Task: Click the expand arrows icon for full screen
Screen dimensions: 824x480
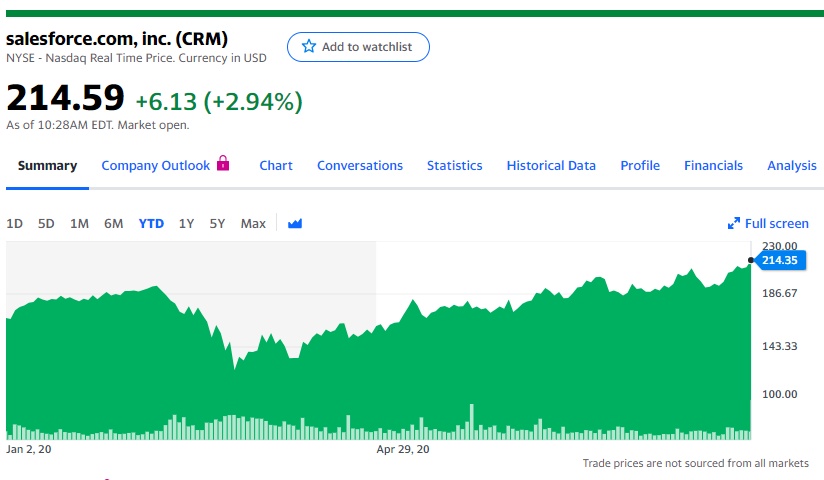Action: 734,223
